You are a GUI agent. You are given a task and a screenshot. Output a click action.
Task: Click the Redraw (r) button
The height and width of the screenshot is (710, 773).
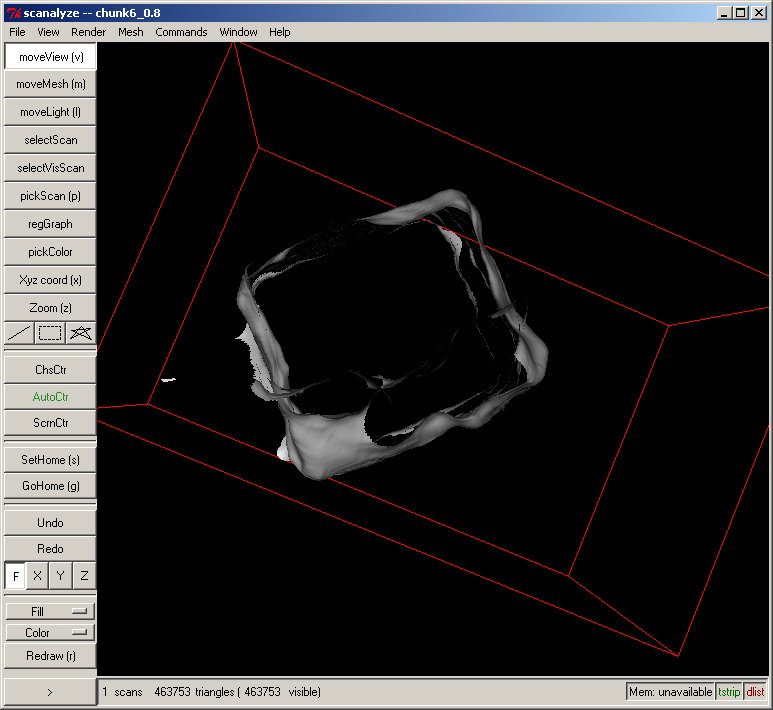tap(50, 657)
